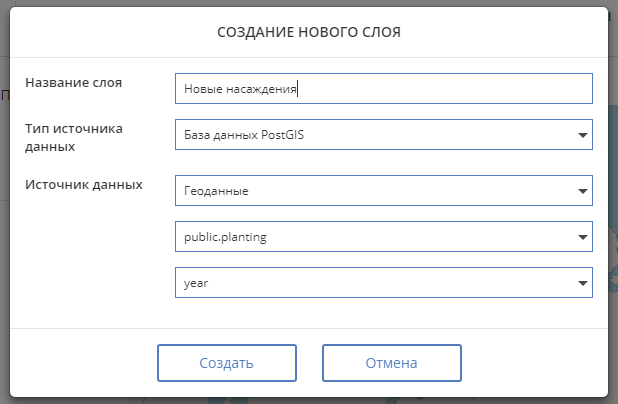Screen dimensions: 618x404
Task: Click the Создание нового слоя dialog title
Action: [309, 33]
